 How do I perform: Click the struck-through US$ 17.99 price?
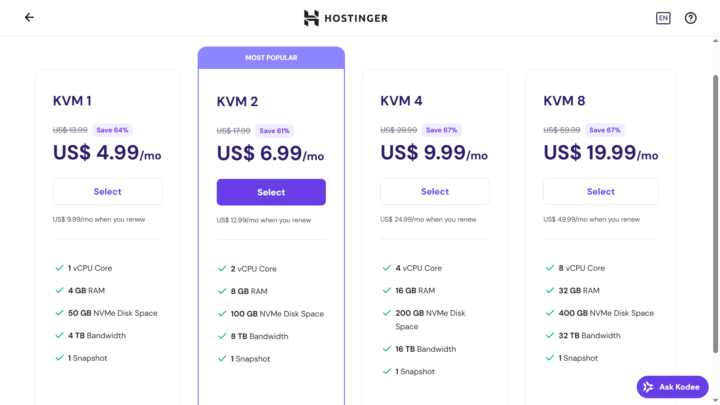233,131
